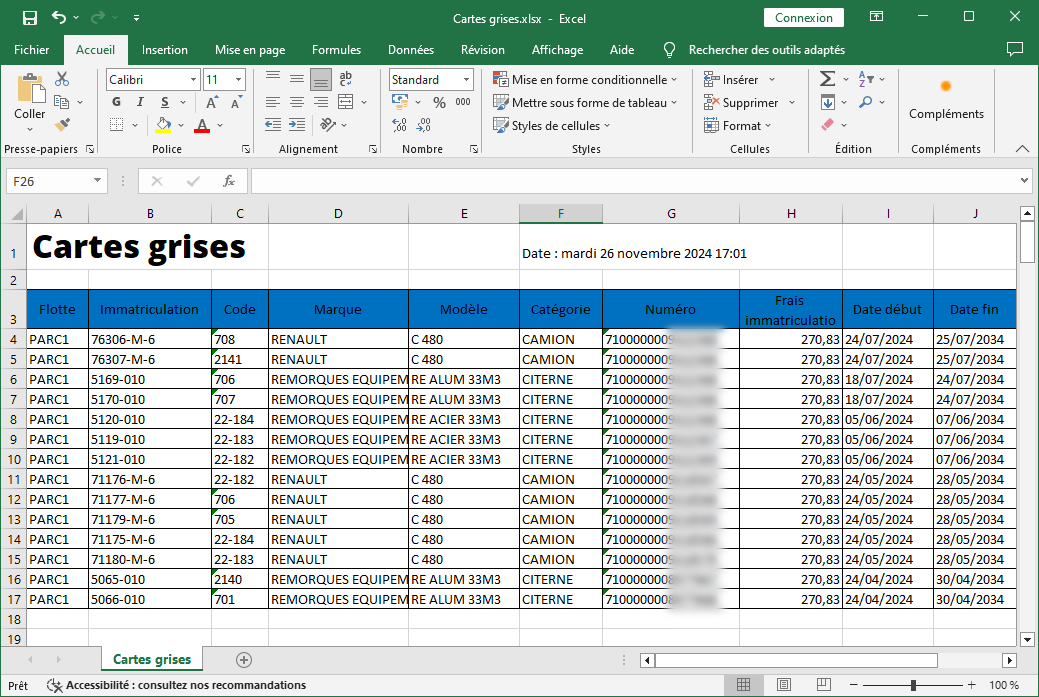Toggle italic with the I button
The height and width of the screenshot is (697, 1039).
[x=140, y=102]
